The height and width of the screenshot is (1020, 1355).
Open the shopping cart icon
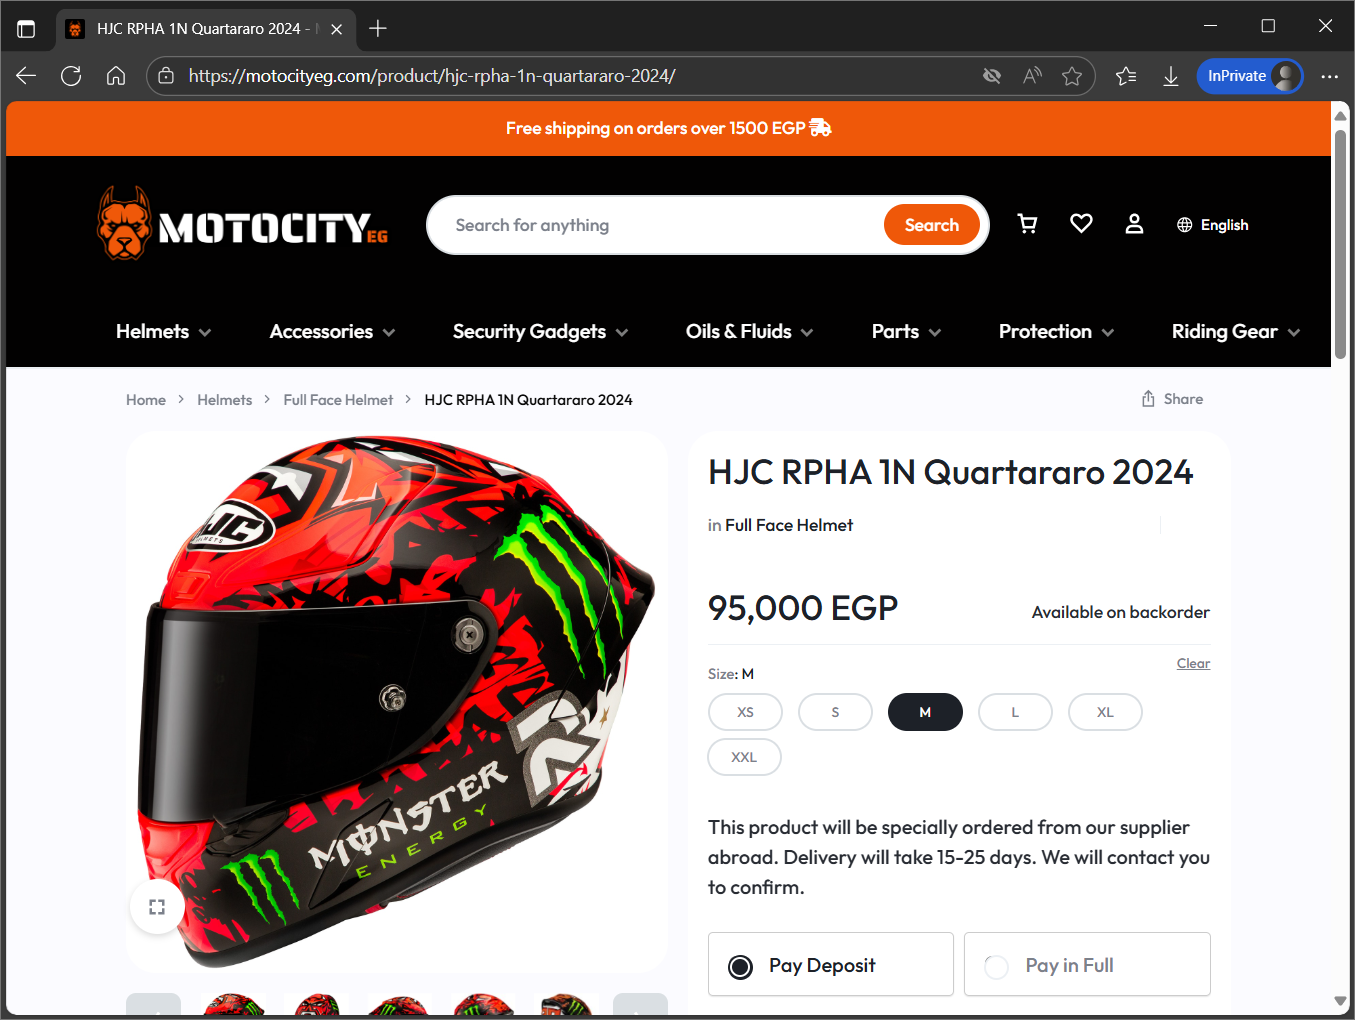click(x=1027, y=224)
